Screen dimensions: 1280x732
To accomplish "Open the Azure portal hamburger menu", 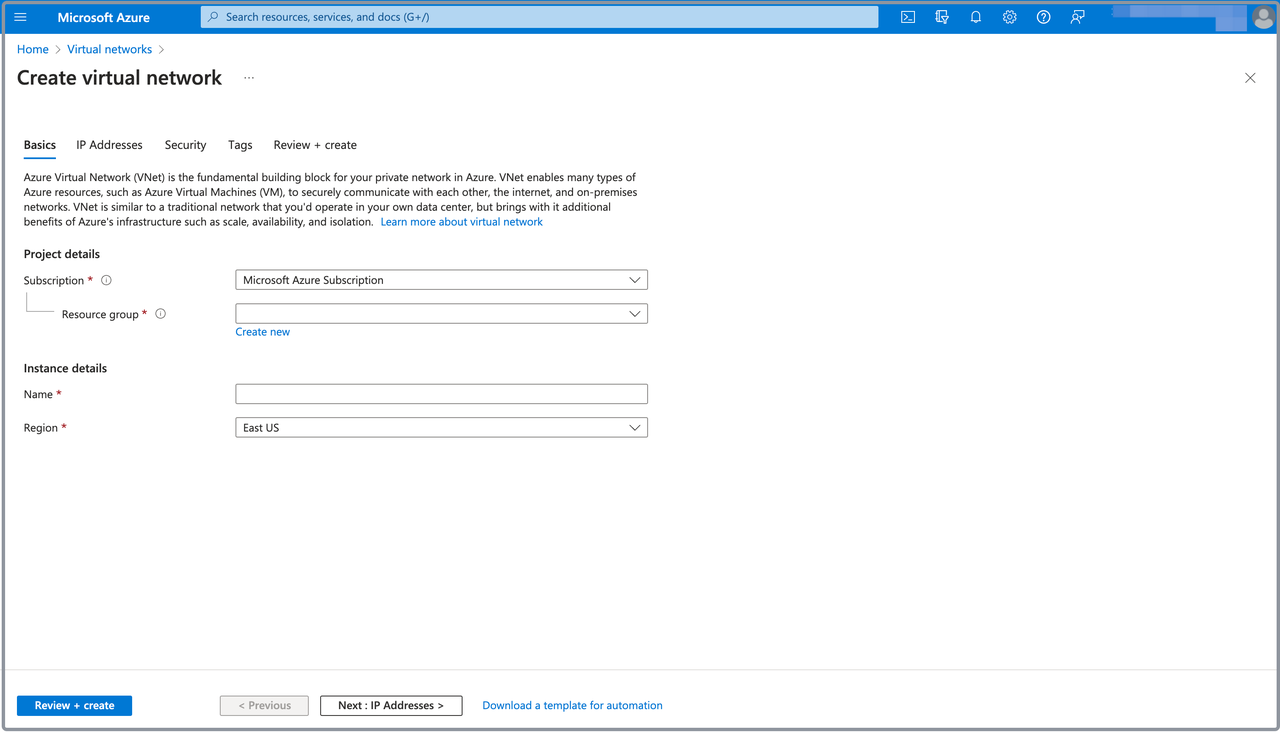I will point(20,17).
